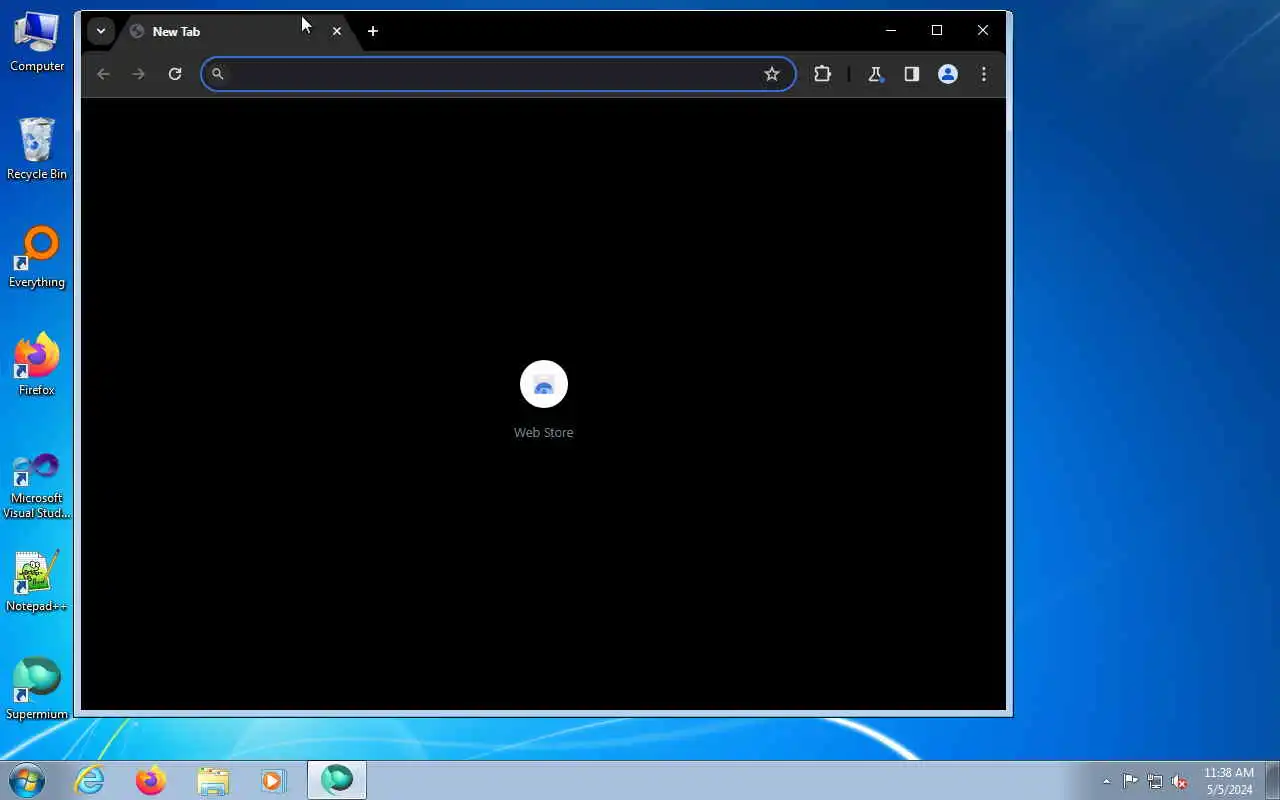Close the browser window
Viewport: 1280px width, 800px height.
983,31
